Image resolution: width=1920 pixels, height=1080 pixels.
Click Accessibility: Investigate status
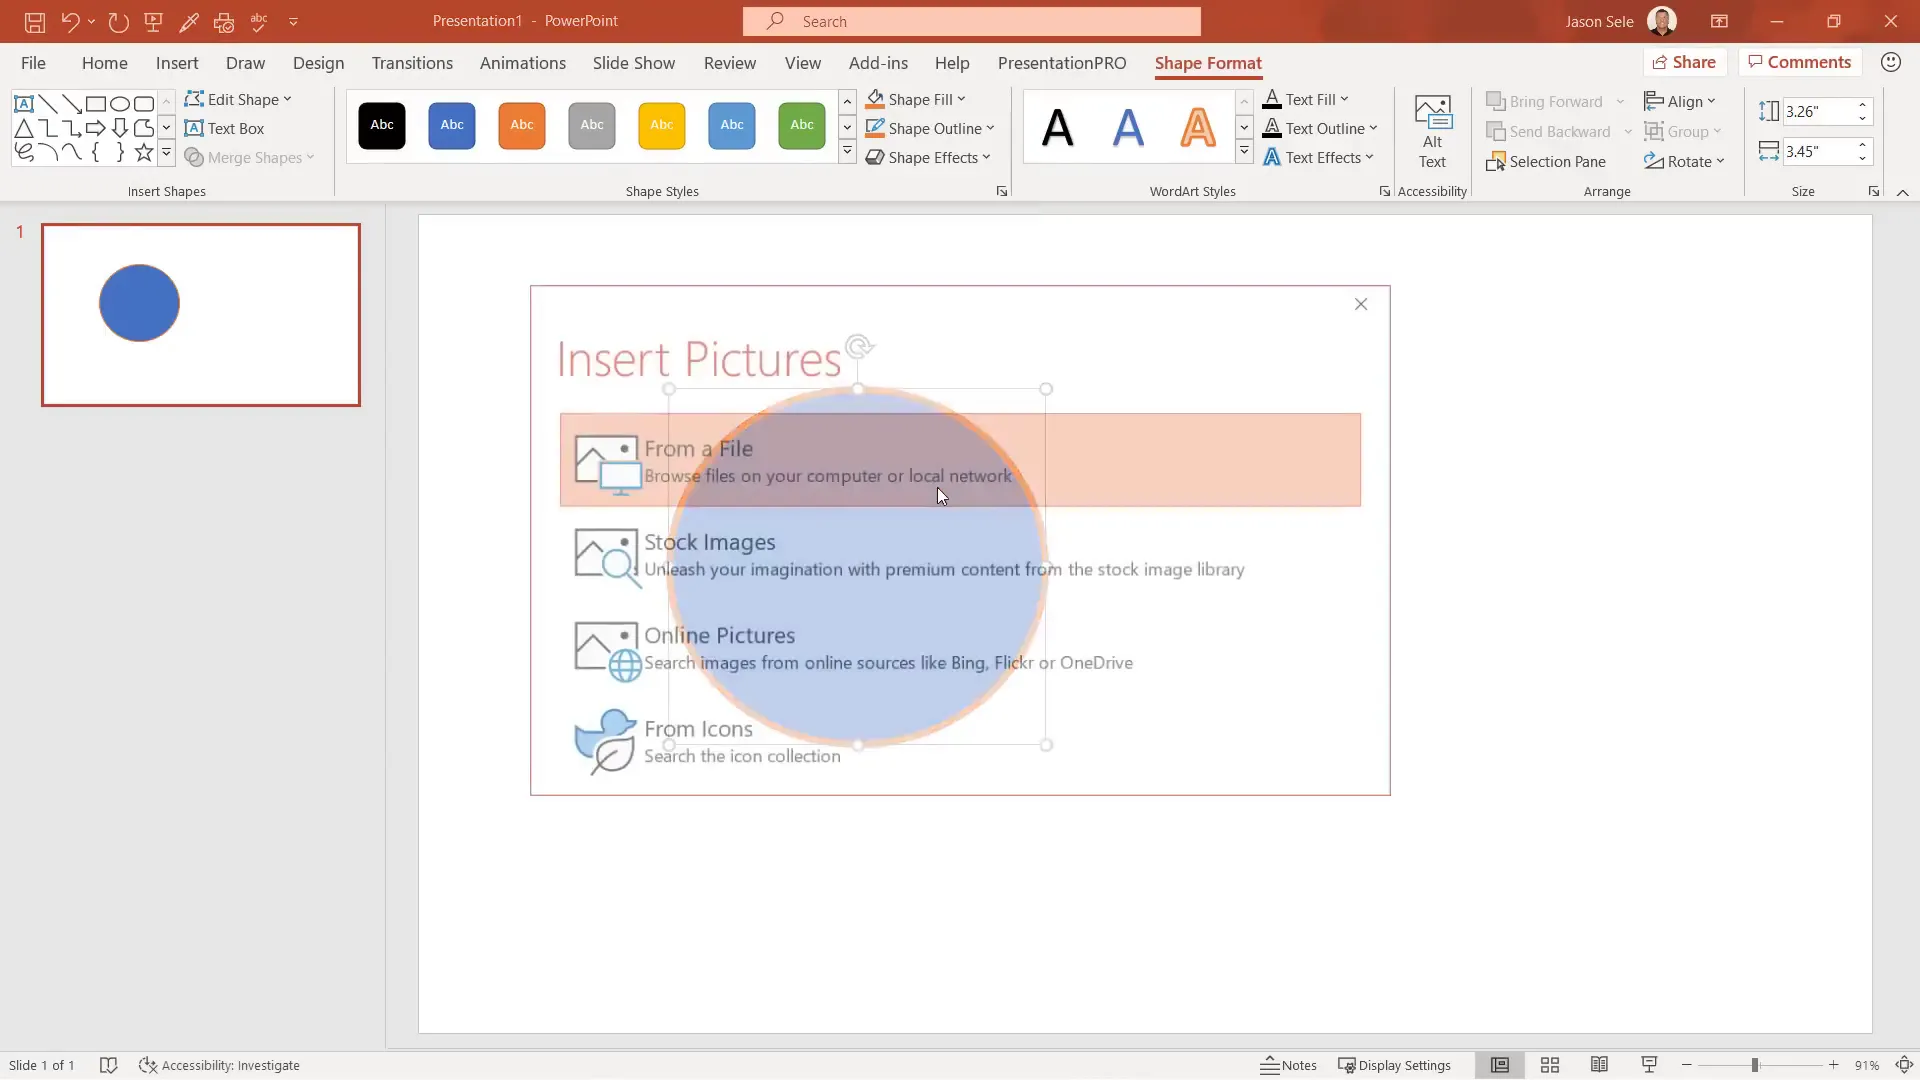(219, 1065)
